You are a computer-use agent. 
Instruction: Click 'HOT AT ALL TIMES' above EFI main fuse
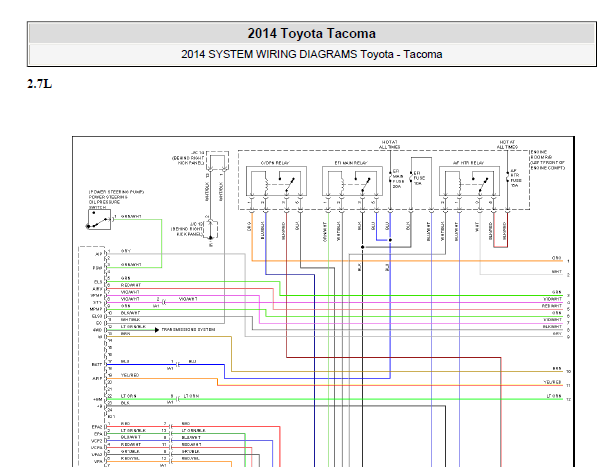[x=390, y=145]
